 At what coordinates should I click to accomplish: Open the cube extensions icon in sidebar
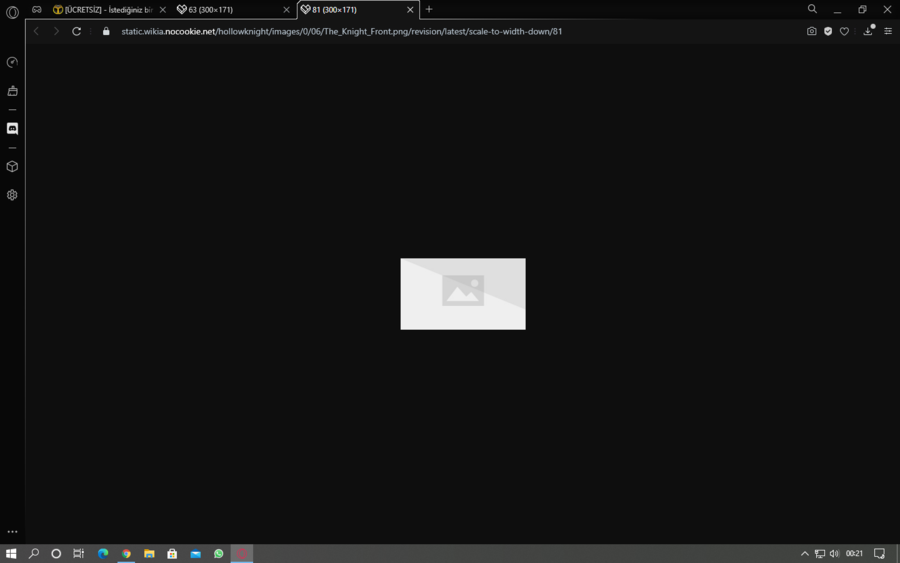coord(12,166)
